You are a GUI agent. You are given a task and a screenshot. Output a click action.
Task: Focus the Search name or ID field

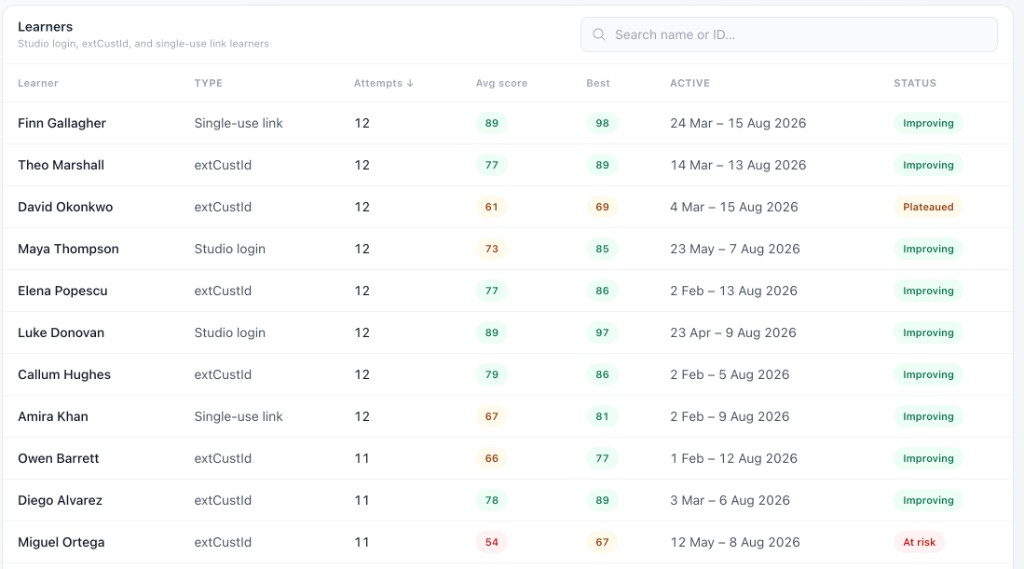click(789, 35)
